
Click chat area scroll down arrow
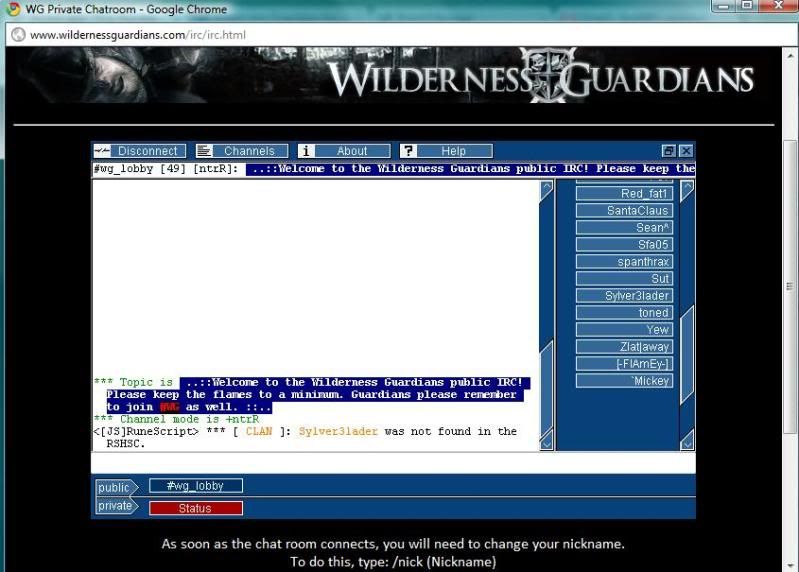point(546,440)
